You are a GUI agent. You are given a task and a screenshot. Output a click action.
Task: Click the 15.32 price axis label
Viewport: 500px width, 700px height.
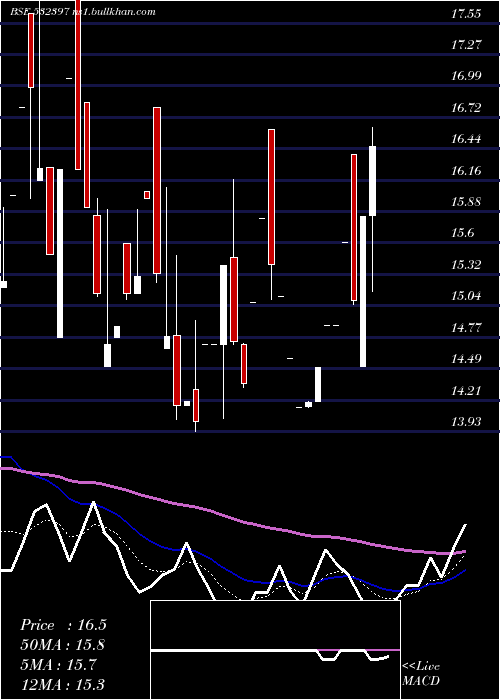point(466,265)
